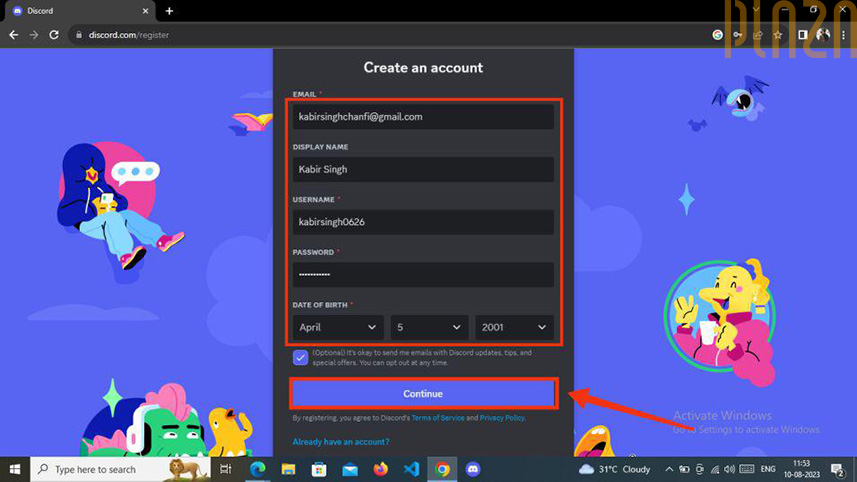This screenshot has width=857, height=482.
Task: Show hidden system tray icons
Action: point(669,469)
